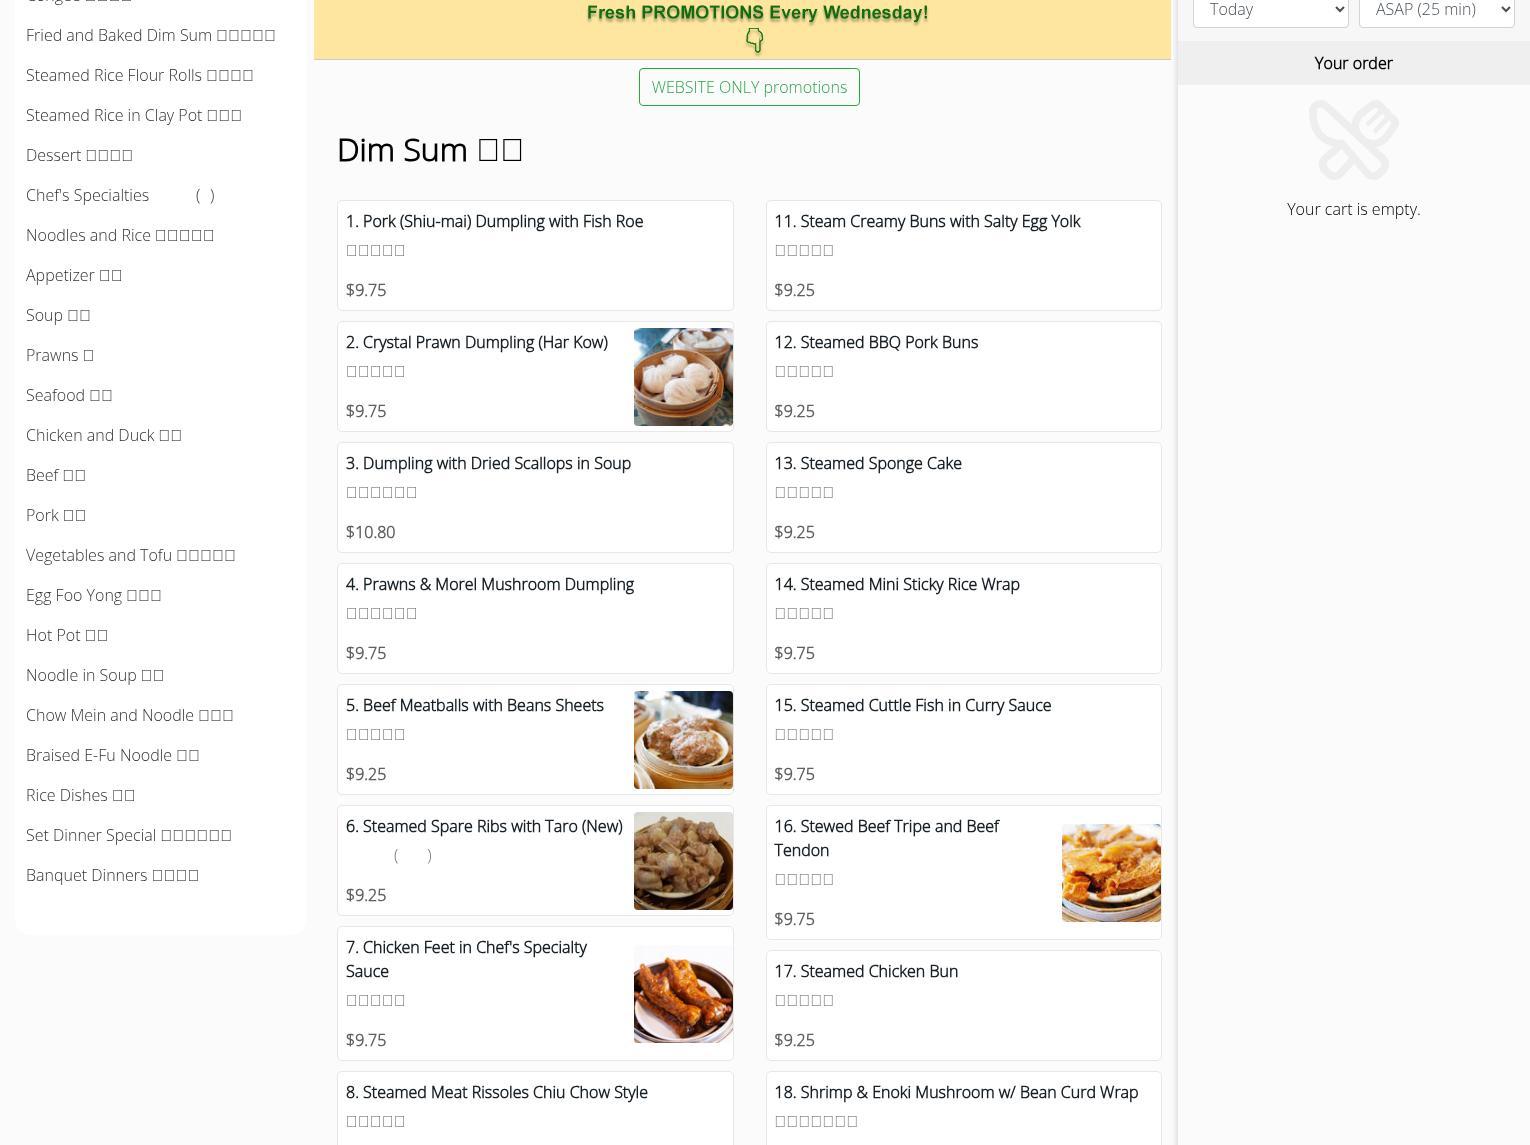Image resolution: width=1530 pixels, height=1145 pixels.
Task: Click the $10.80 price of scallop dumpling
Action: point(371,532)
